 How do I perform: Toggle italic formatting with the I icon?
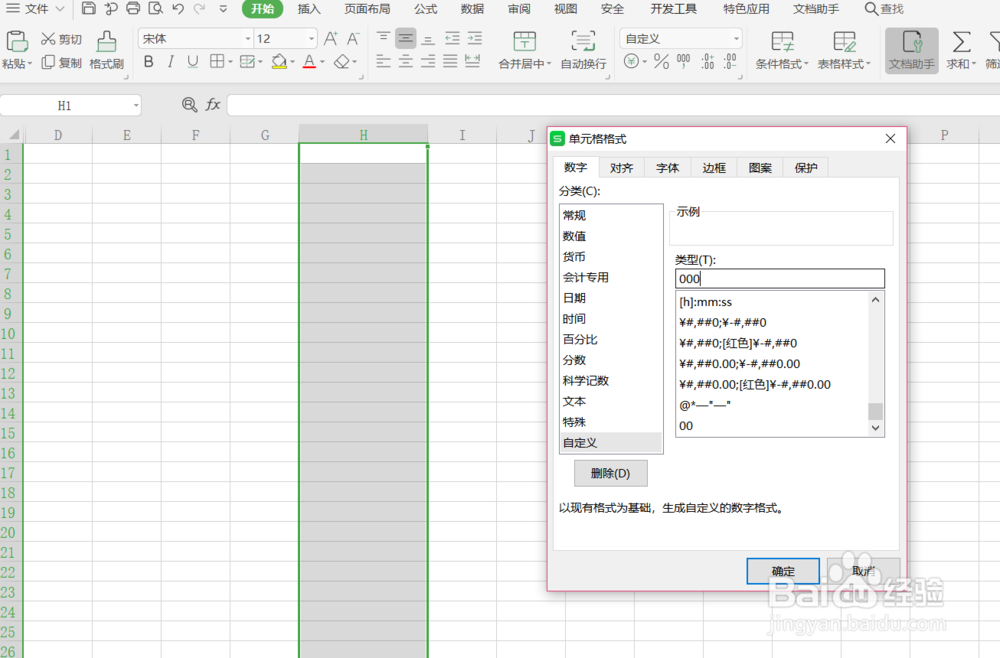click(170, 62)
